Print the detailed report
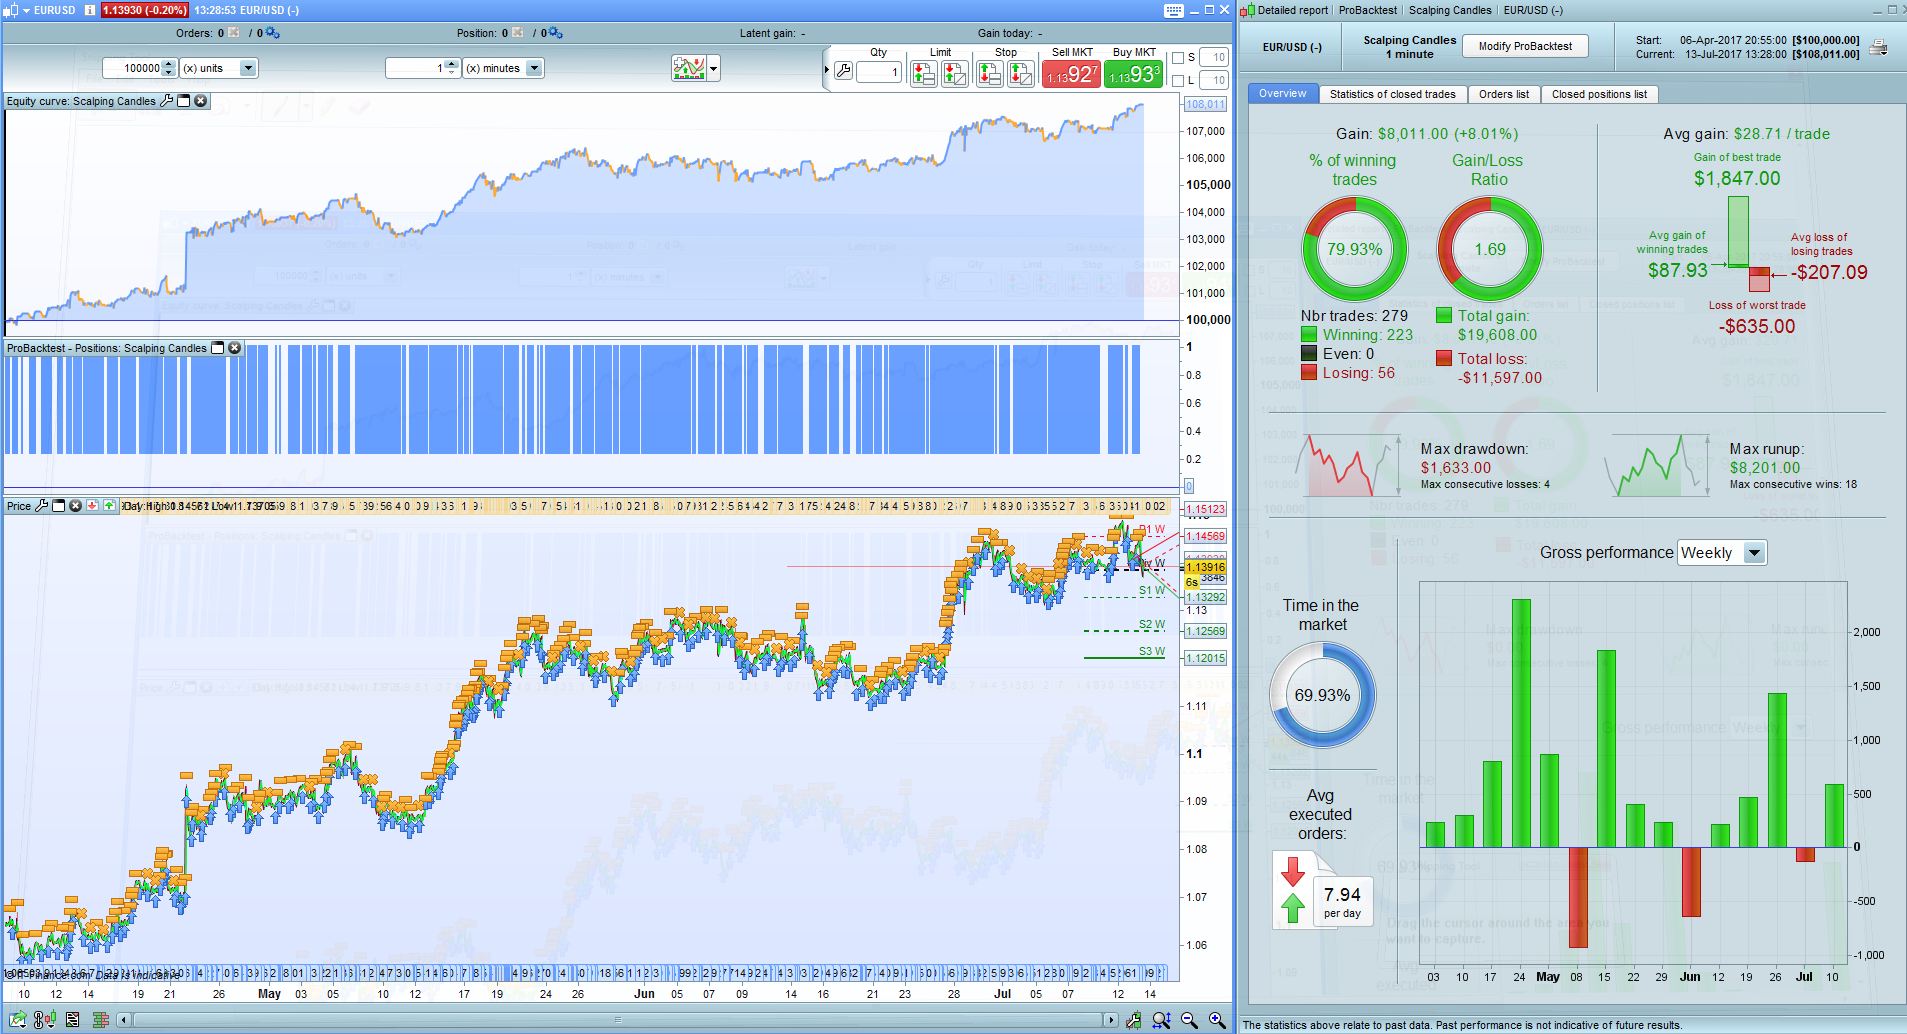 [1879, 47]
